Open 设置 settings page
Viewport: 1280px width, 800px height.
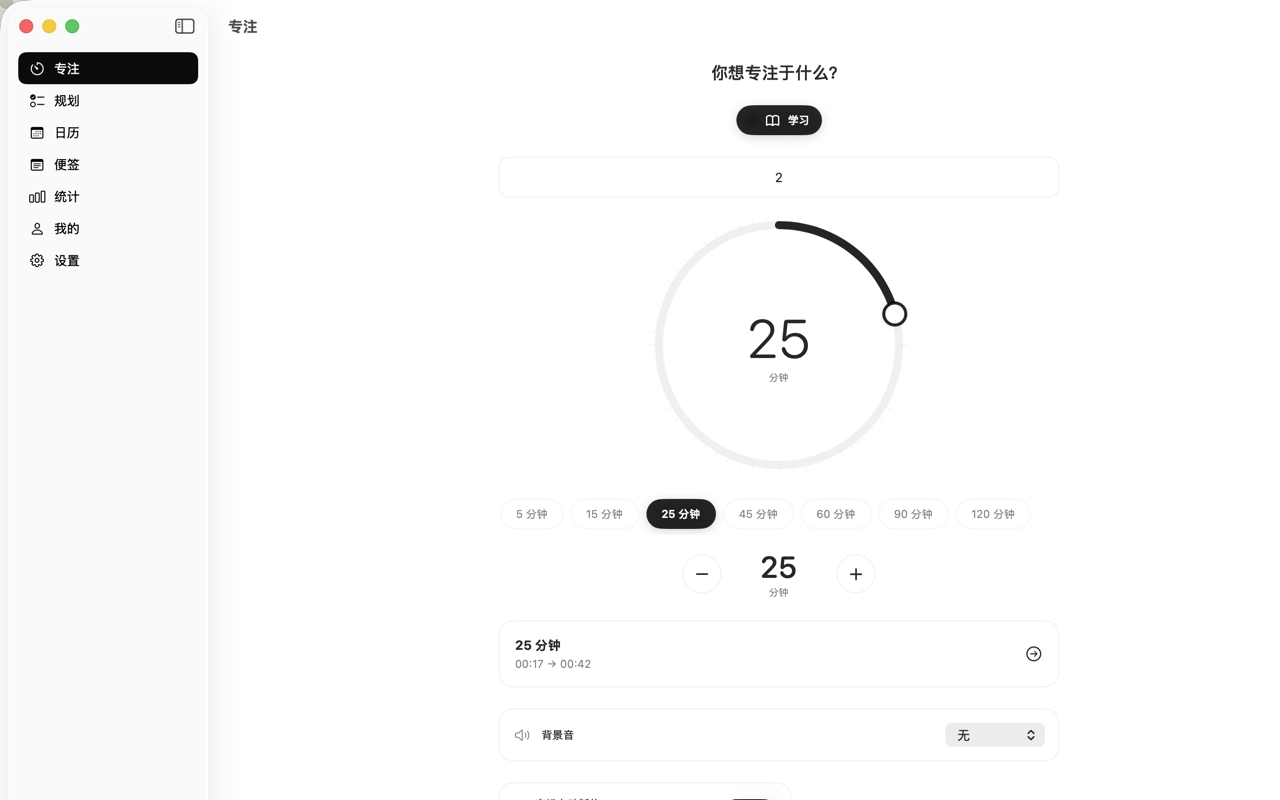(108, 260)
